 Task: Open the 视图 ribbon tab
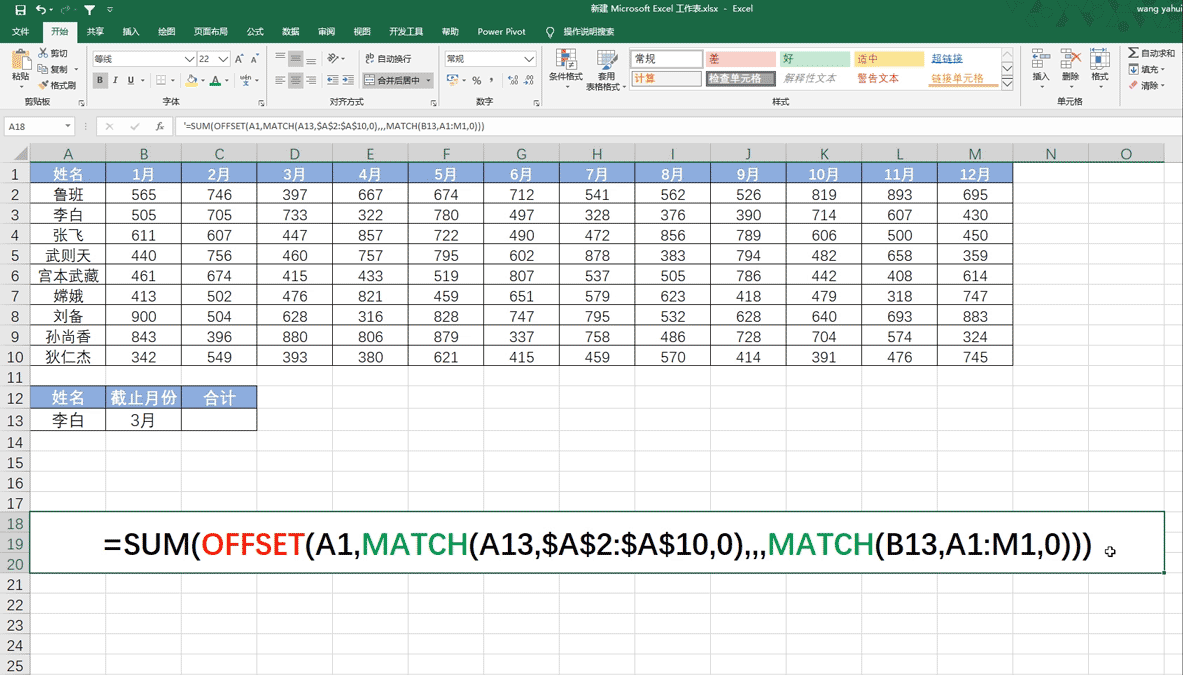[363, 31]
